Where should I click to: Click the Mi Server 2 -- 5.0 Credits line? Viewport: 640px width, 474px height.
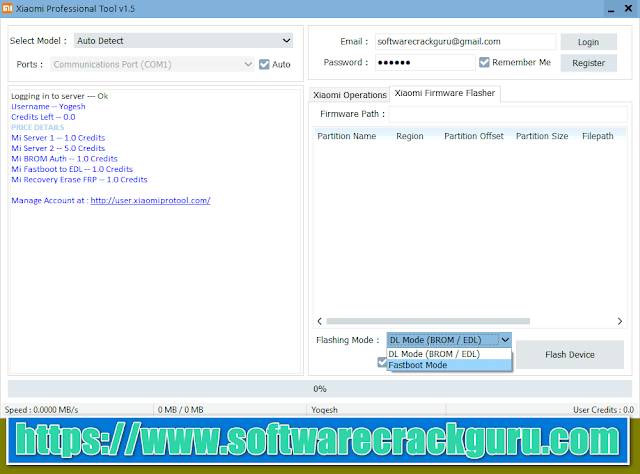click(x=58, y=148)
